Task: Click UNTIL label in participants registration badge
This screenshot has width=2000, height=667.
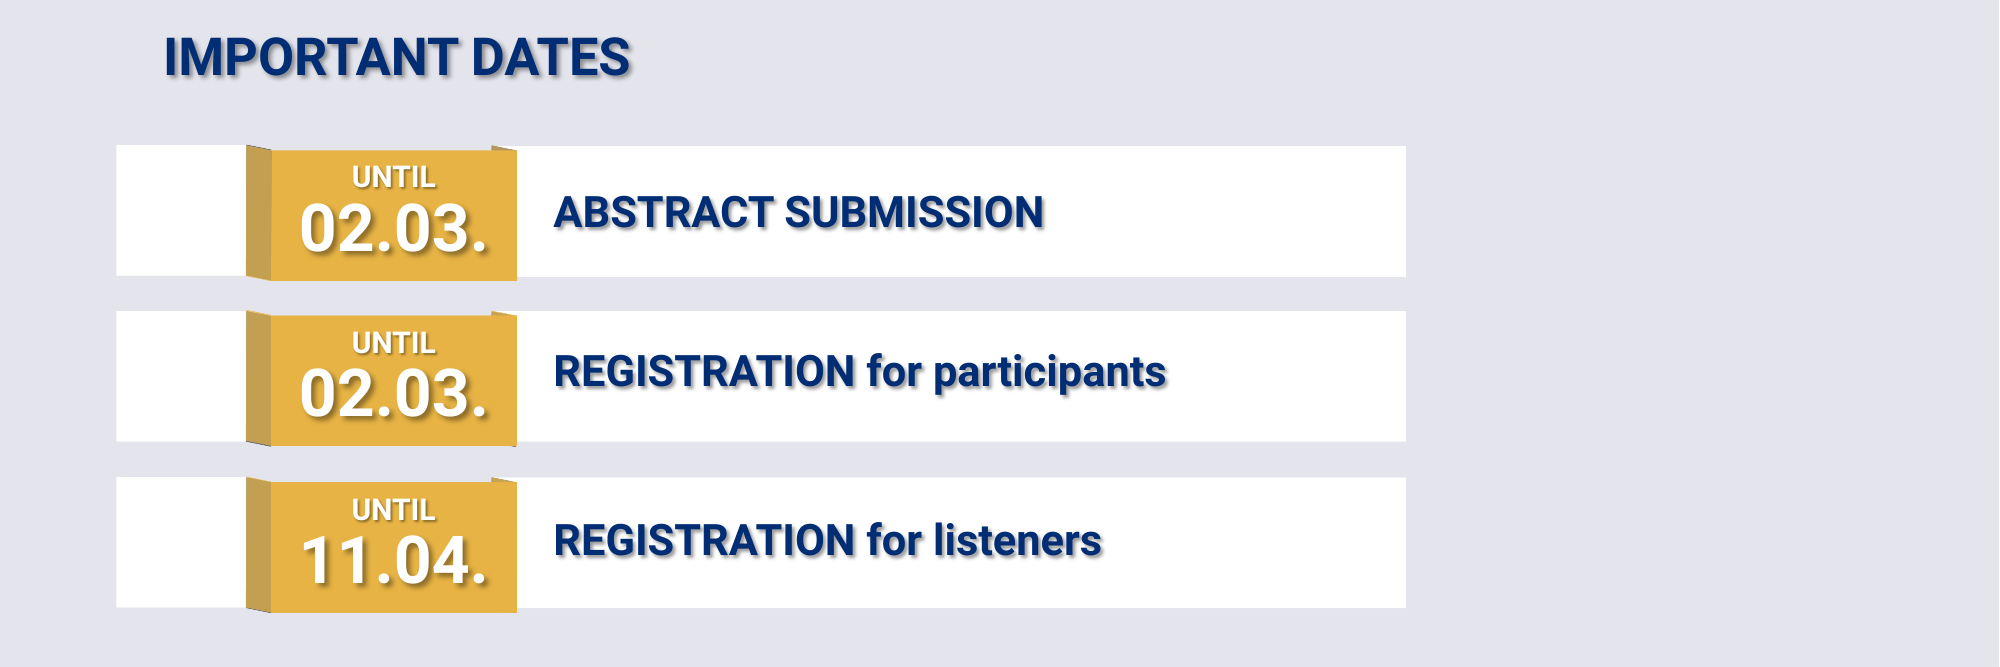Action: point(394,343)
